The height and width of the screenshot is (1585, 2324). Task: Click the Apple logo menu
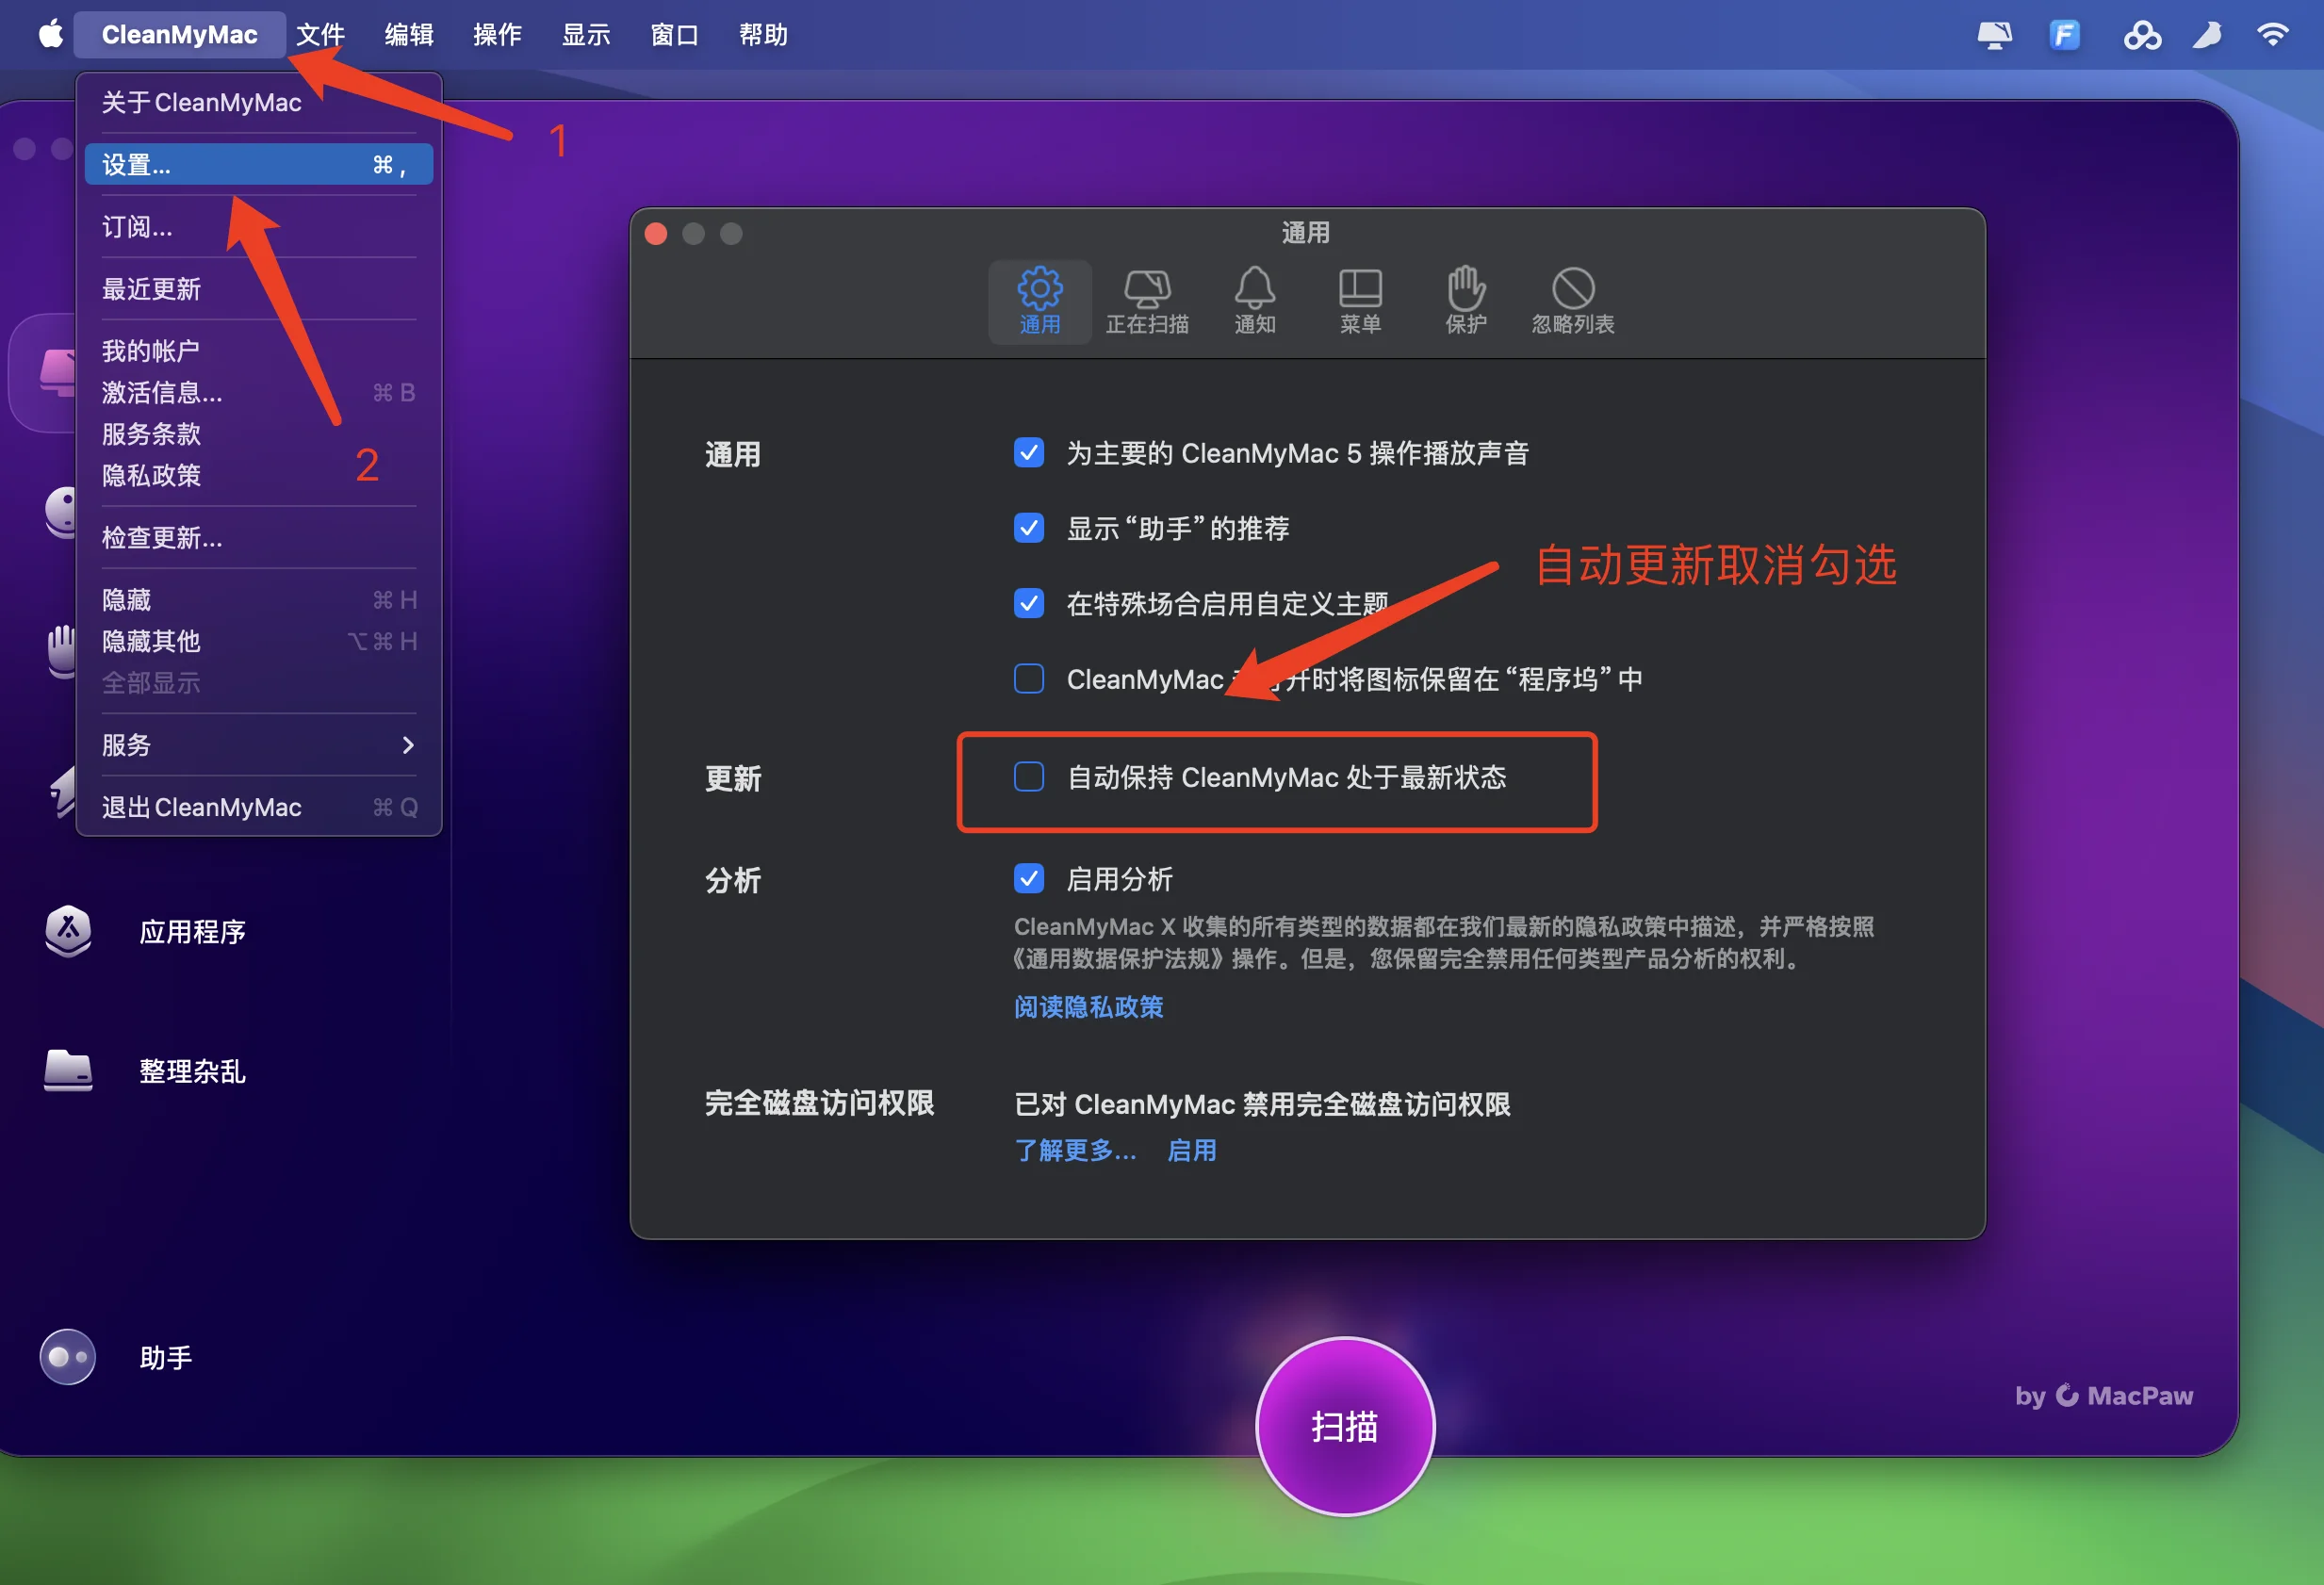click(x=51, y=35)
